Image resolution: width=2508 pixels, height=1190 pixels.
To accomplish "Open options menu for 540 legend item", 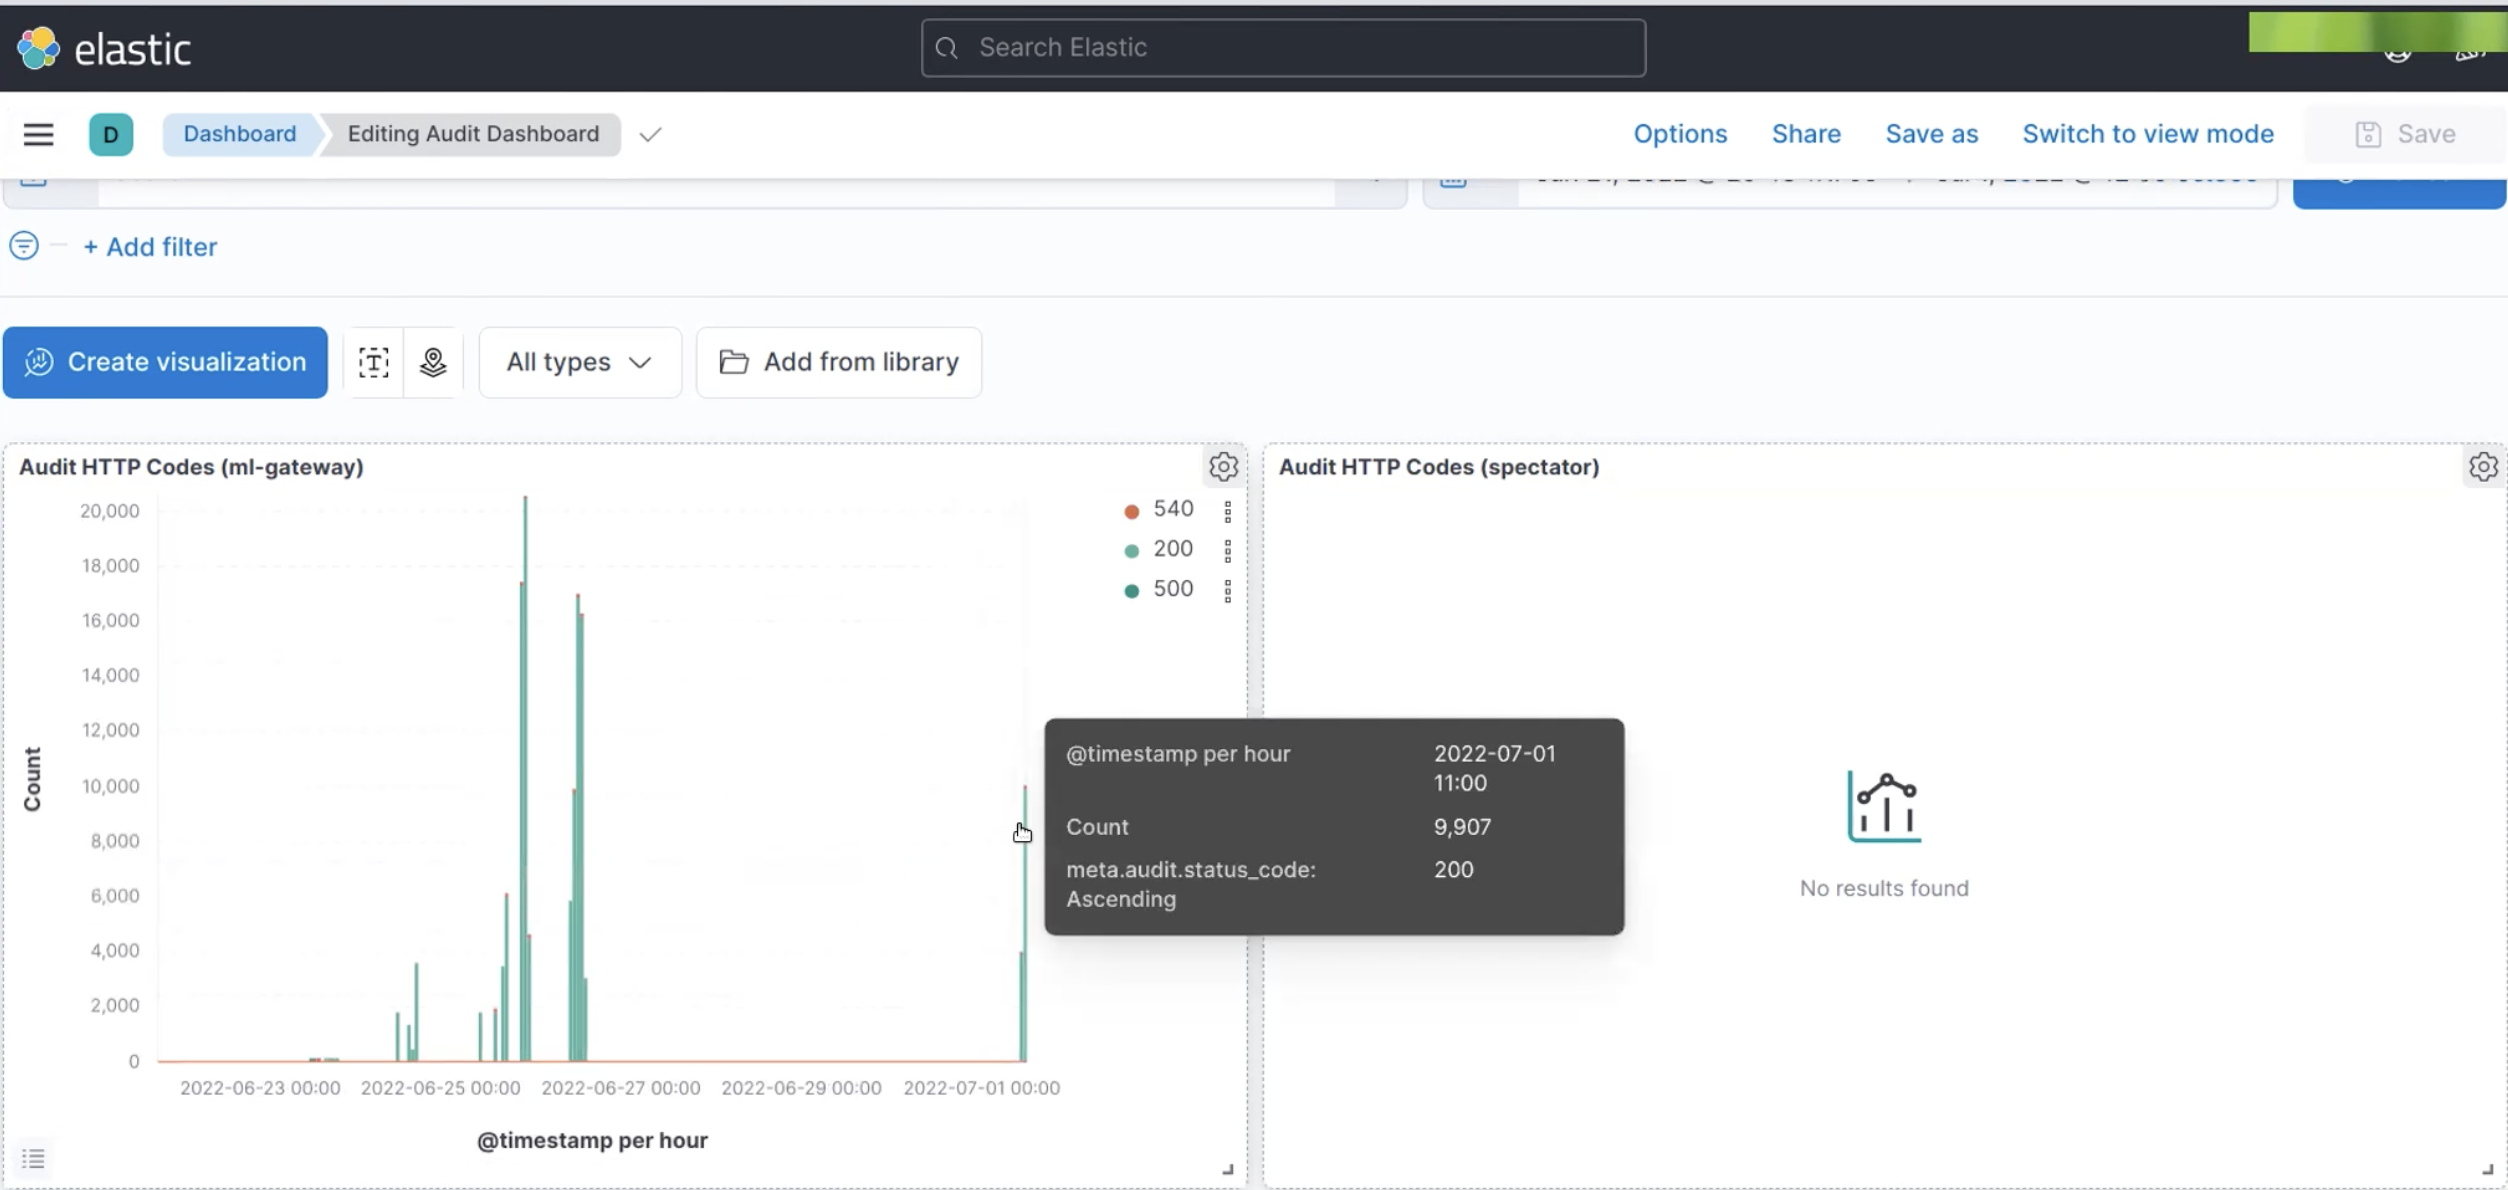I will (x=1228, y=511).
